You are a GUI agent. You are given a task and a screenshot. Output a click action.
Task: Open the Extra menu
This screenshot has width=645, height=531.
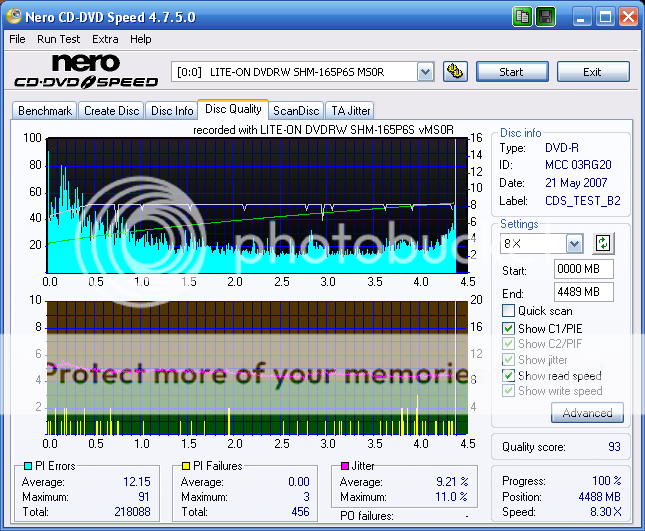[105, 39]
